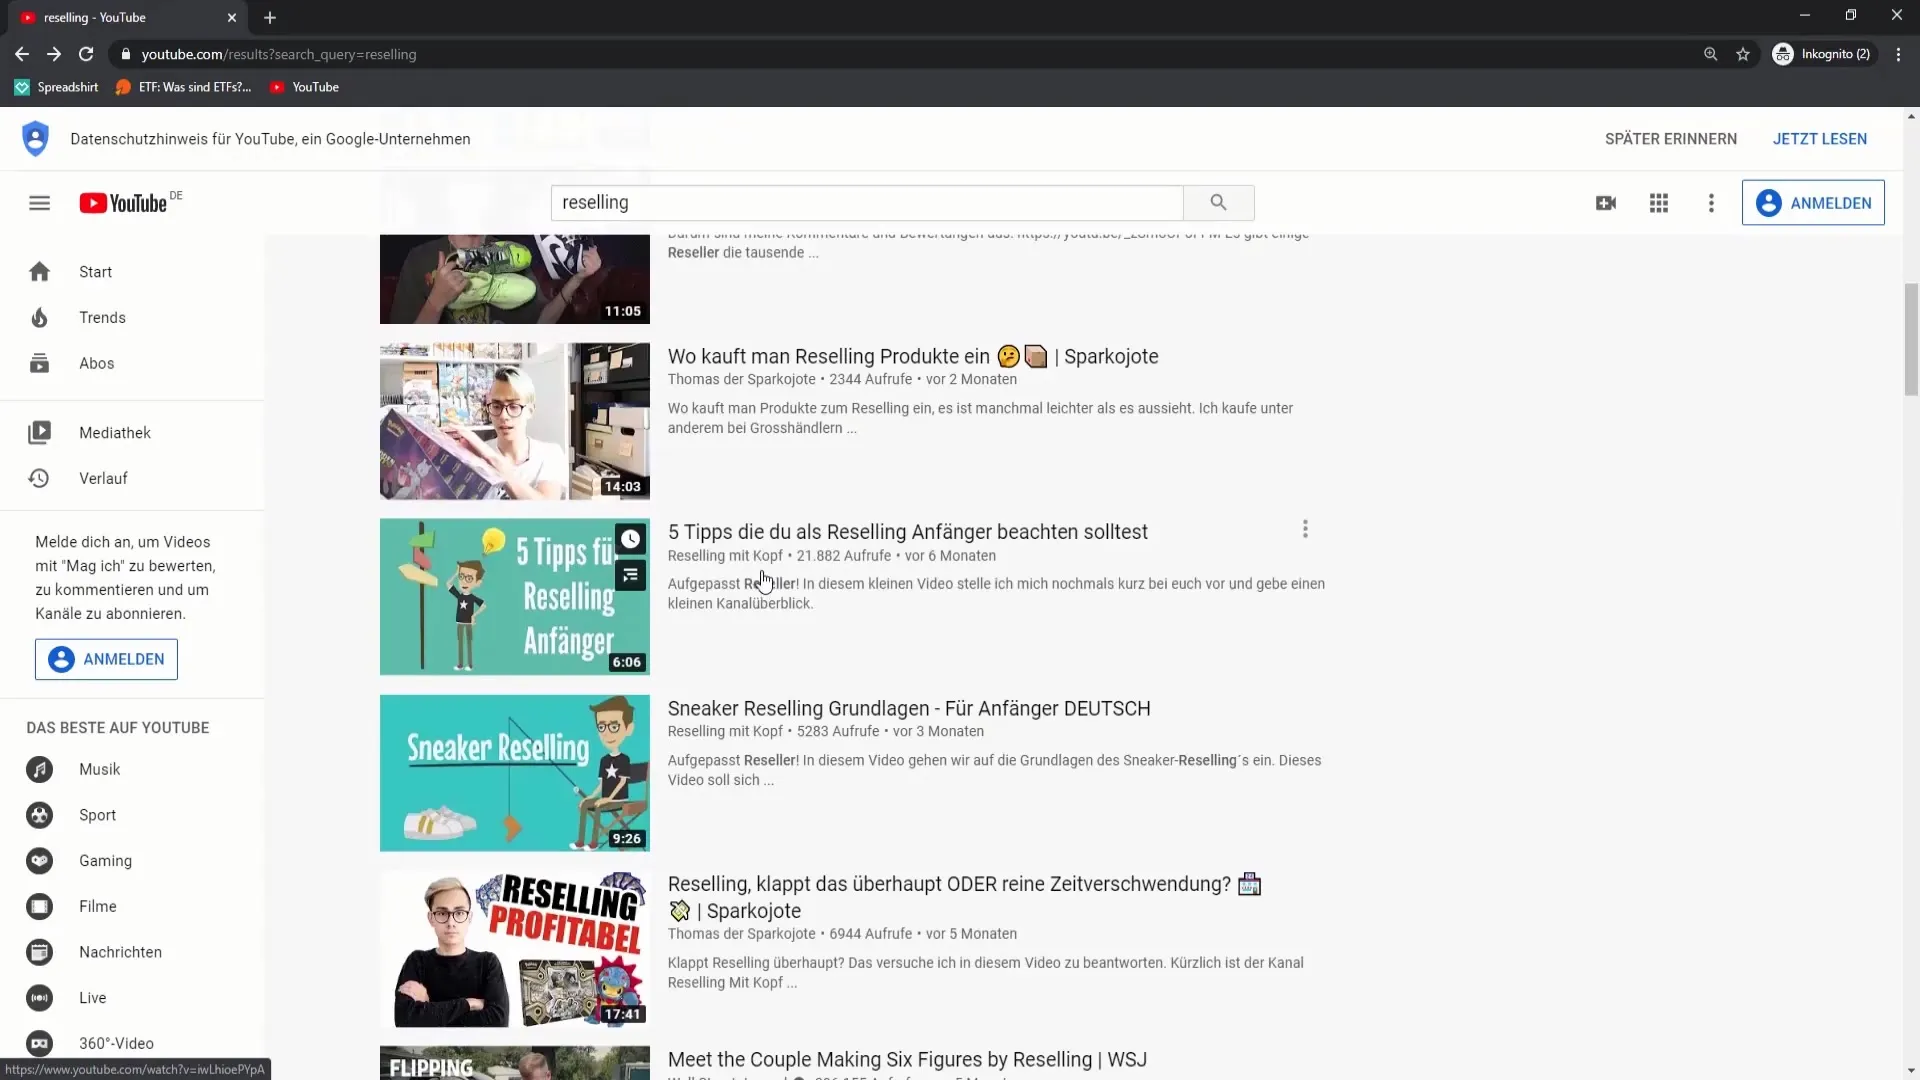Click the Sport icon in sidebar
This screenshot has height=1080, width=1920.
39,815
